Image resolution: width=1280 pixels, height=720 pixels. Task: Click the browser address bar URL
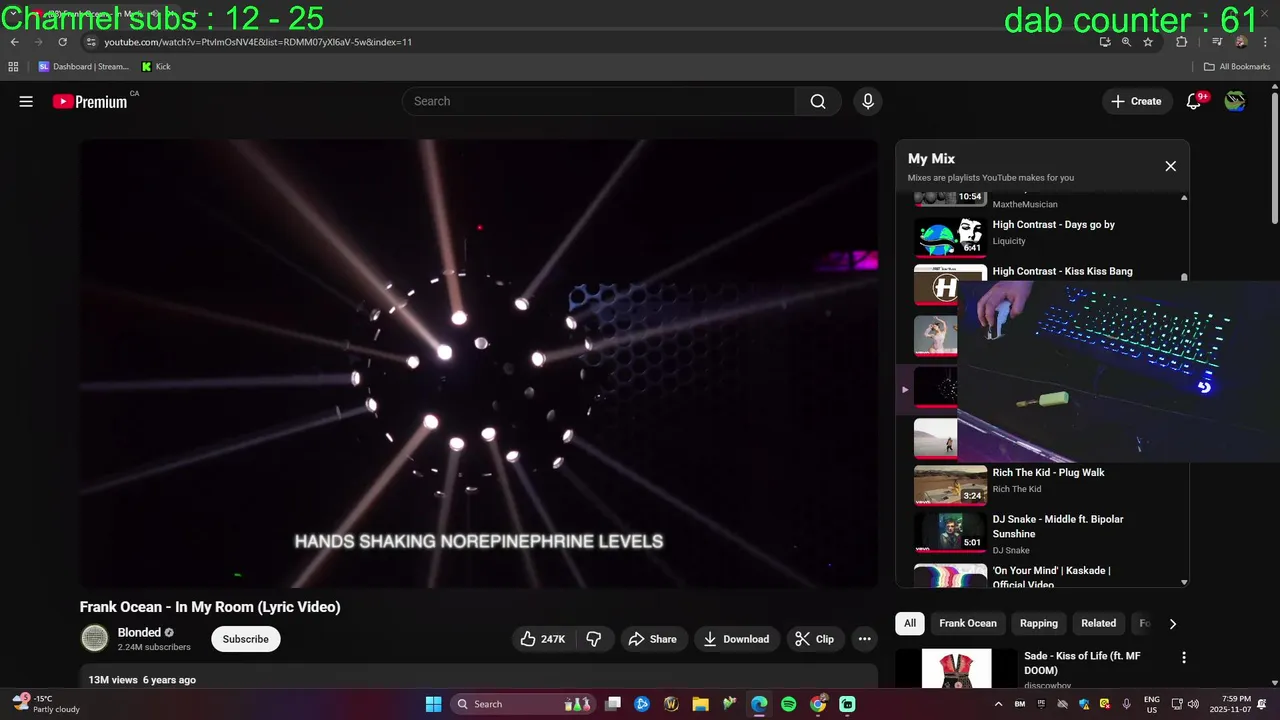[258, 42]
